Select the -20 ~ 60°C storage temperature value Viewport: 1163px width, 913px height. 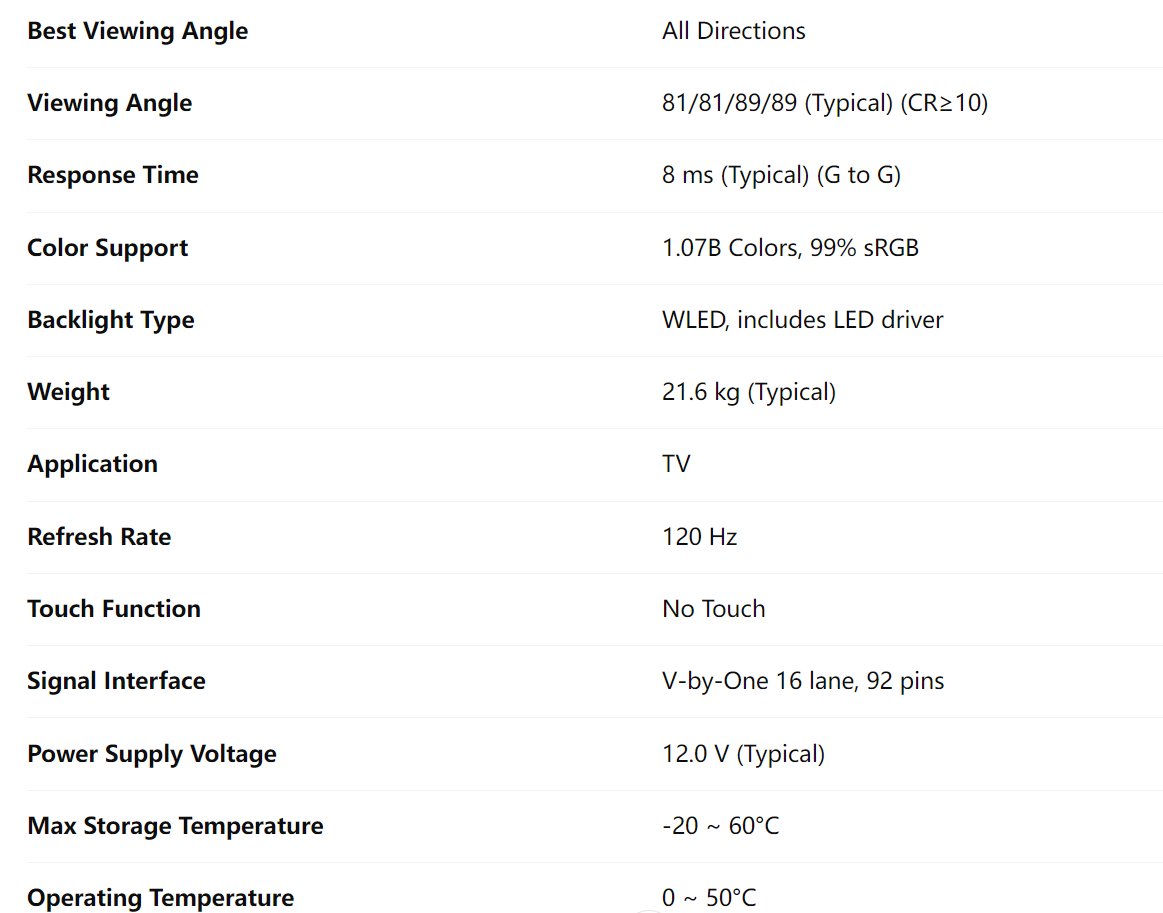[720, 826]
